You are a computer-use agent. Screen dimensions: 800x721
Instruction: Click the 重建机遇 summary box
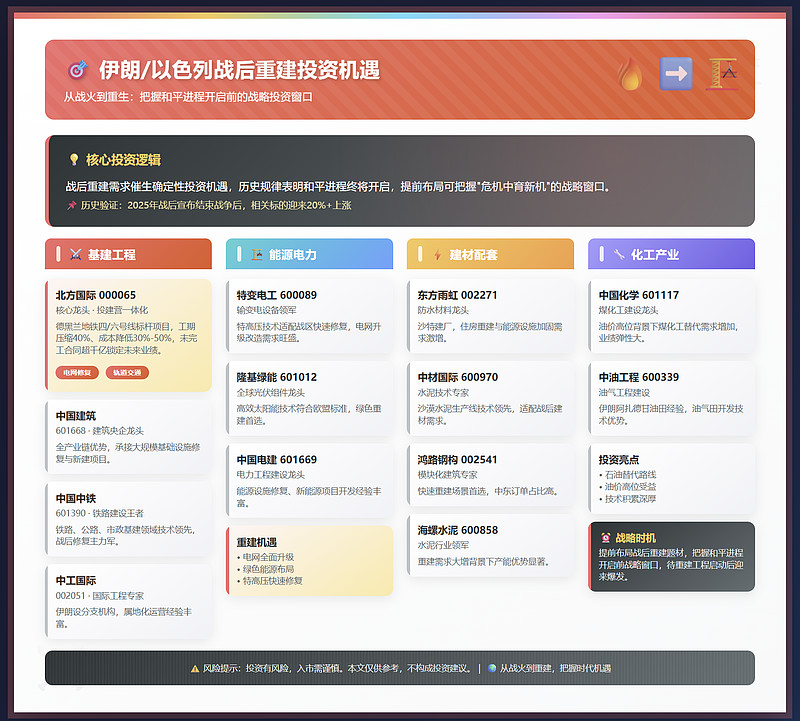tap(309, 561)
